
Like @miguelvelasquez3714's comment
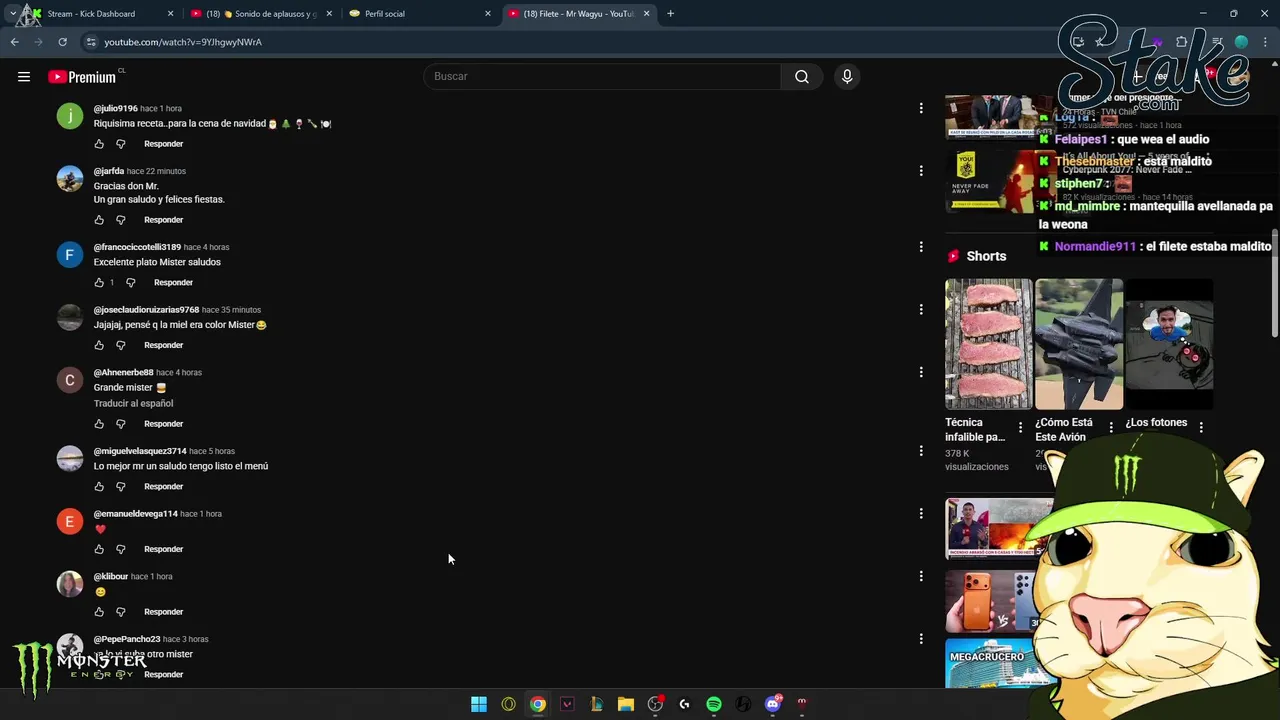(x=99, y=487)
